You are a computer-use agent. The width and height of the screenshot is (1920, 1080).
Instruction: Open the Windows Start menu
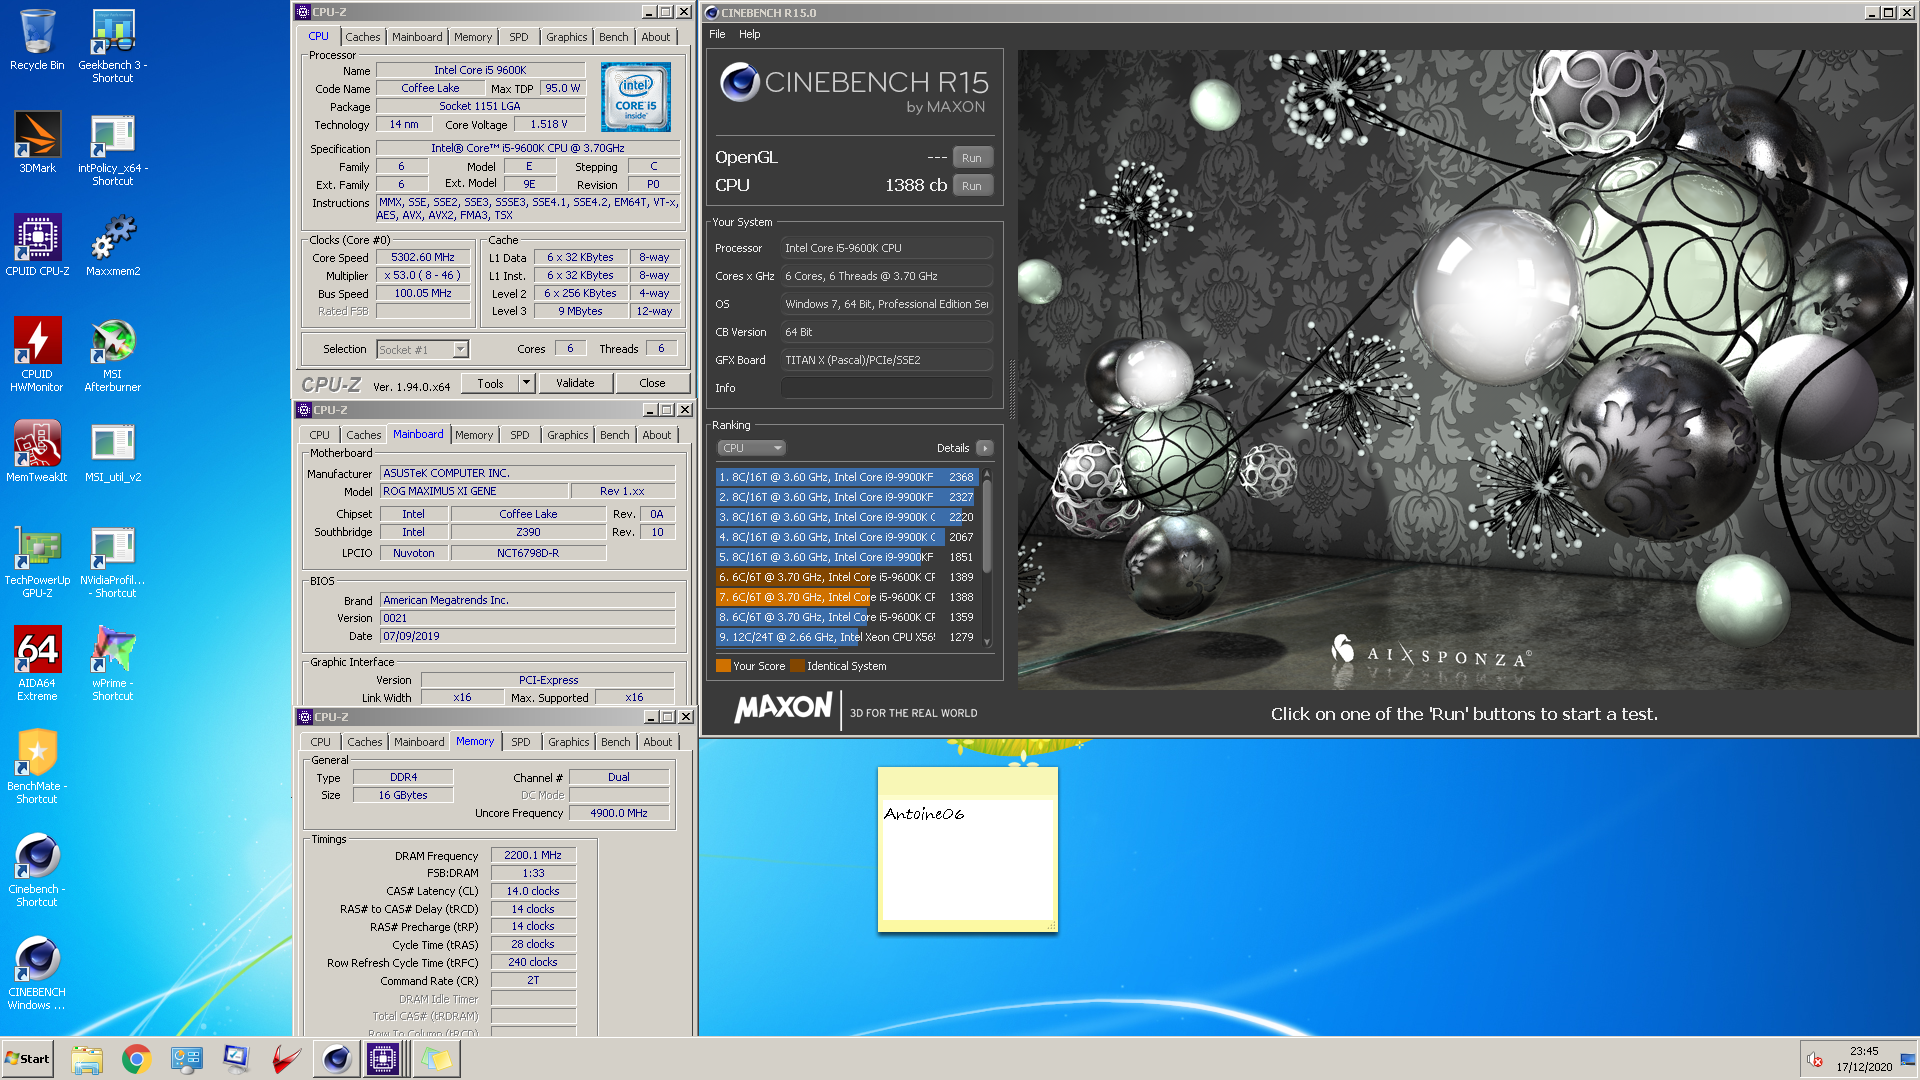(28, 1059)
